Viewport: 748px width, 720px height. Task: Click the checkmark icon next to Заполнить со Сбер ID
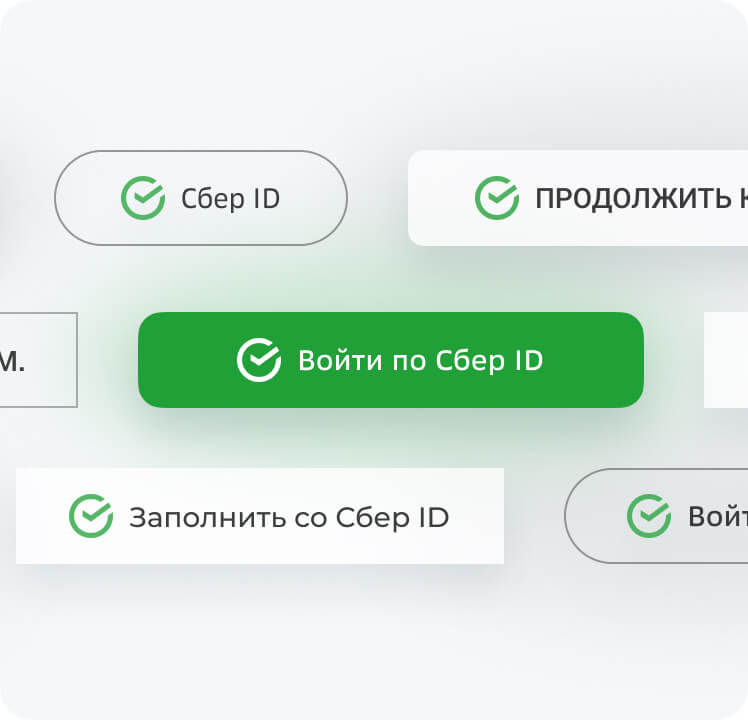91,516
